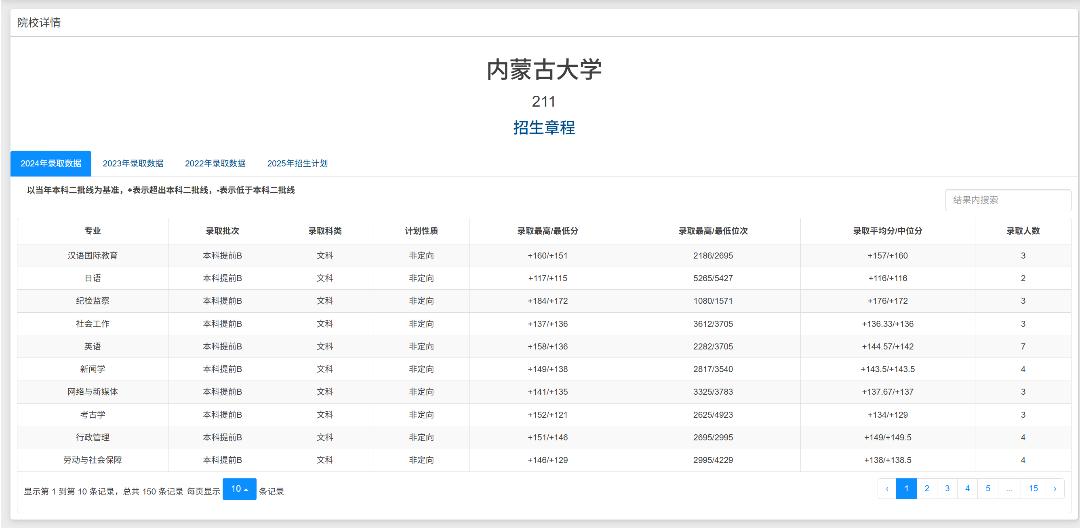Jump to page 5

point(987,489)
